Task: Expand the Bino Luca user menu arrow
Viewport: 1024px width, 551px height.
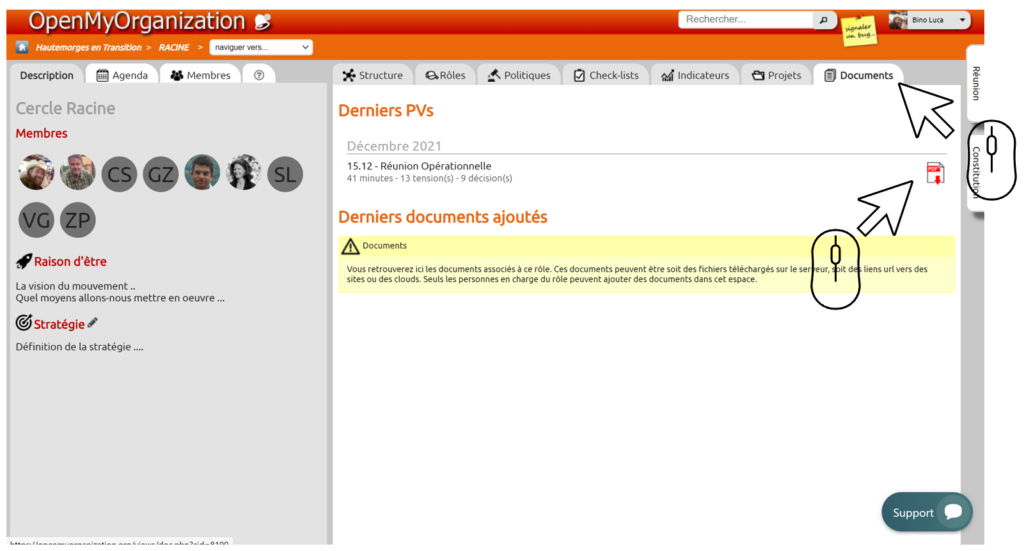Action: (x=962, y=20)
